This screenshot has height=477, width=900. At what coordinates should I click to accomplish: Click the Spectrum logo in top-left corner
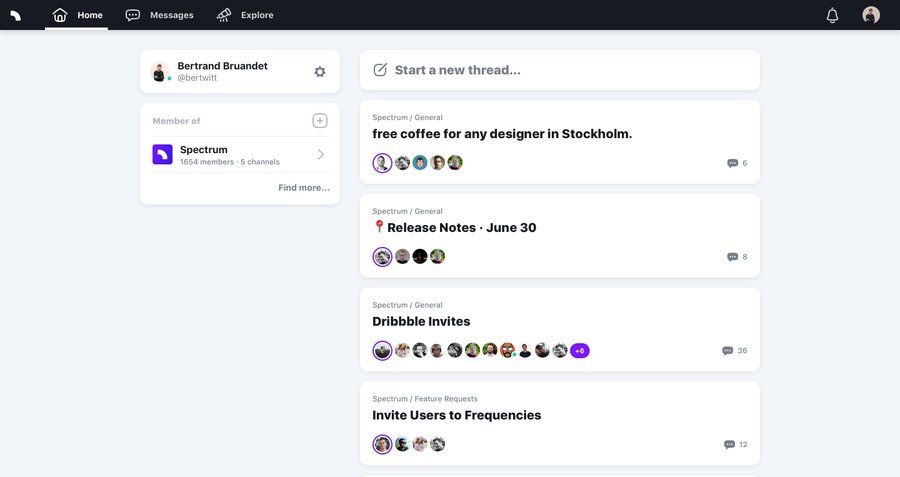(x=15, y=15)
